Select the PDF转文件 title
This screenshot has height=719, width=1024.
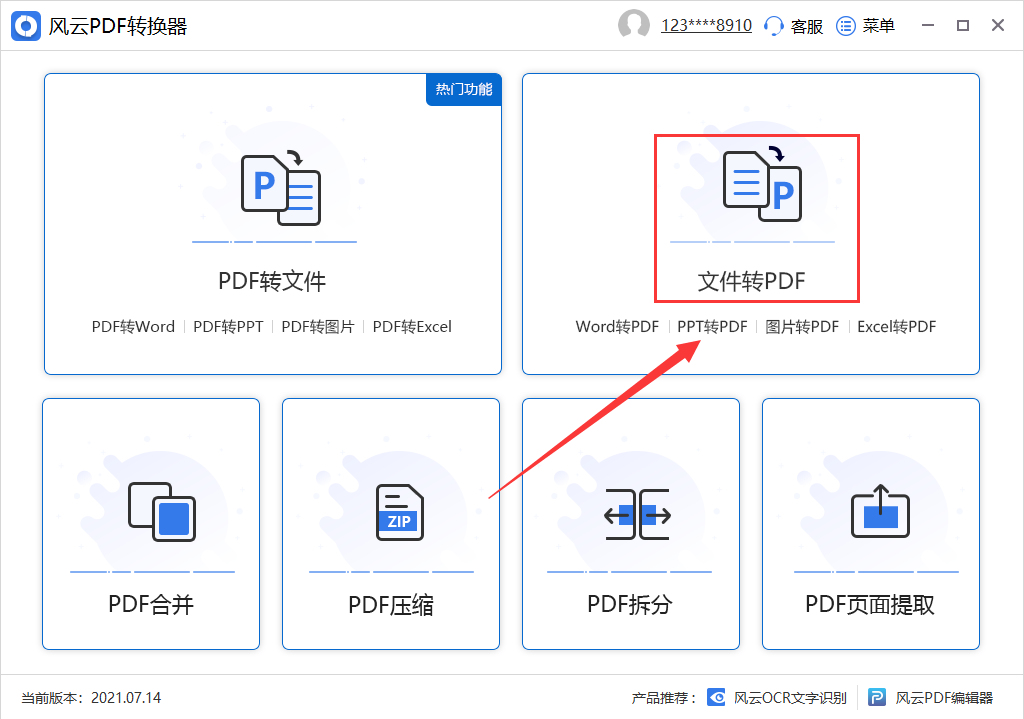[272, 281]
